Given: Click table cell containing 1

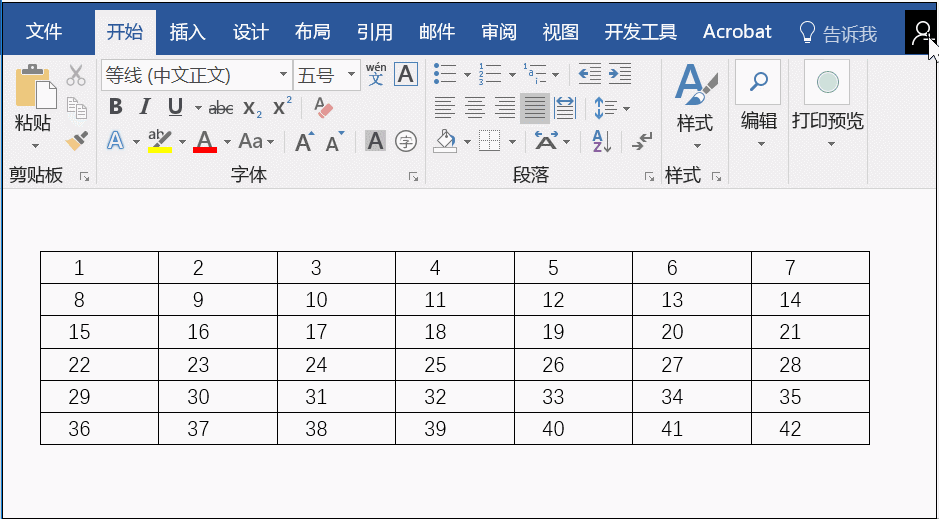Looking at the screenshot, I should pos(99,268).
